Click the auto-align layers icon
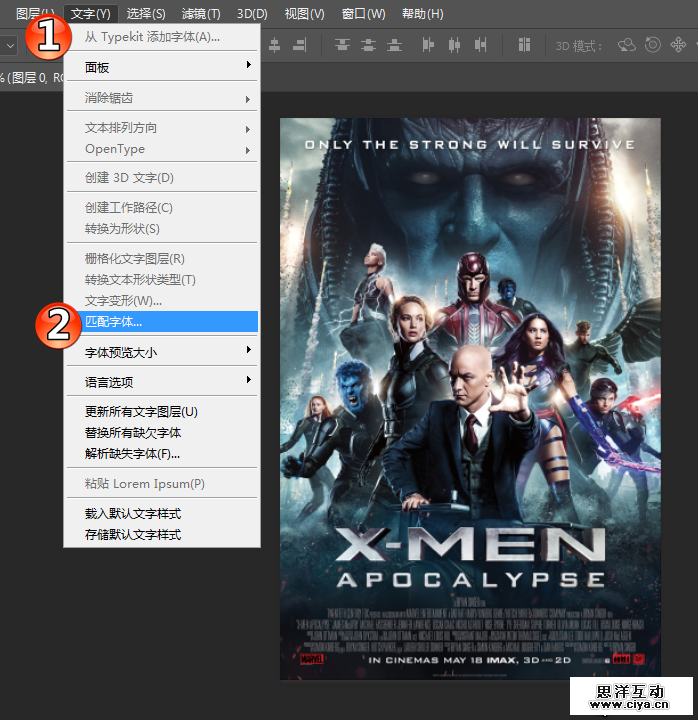The height and width of the screenshot is (720, 698). 524,45
